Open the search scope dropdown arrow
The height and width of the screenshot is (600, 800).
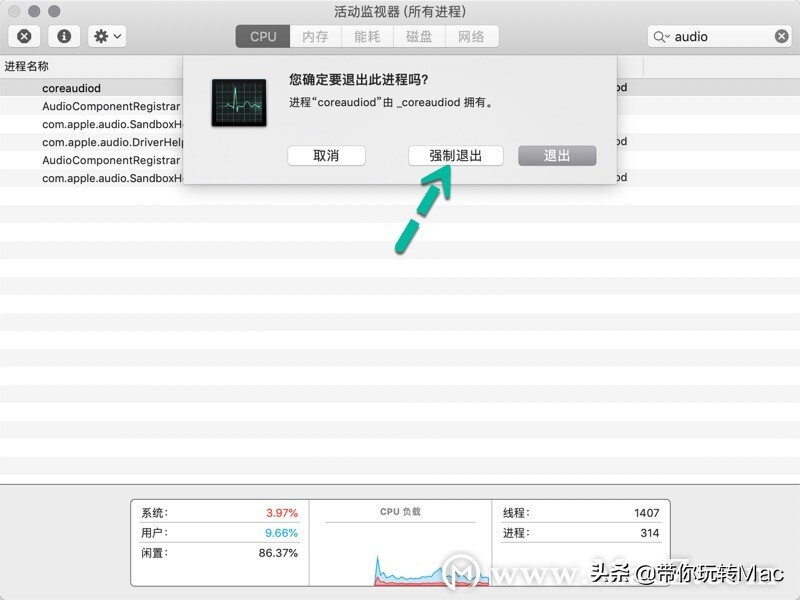[x=670, y=36]
